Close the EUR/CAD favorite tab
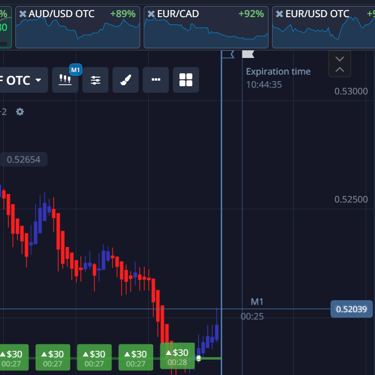Viewport: 375px width, 375px height. 151,14
